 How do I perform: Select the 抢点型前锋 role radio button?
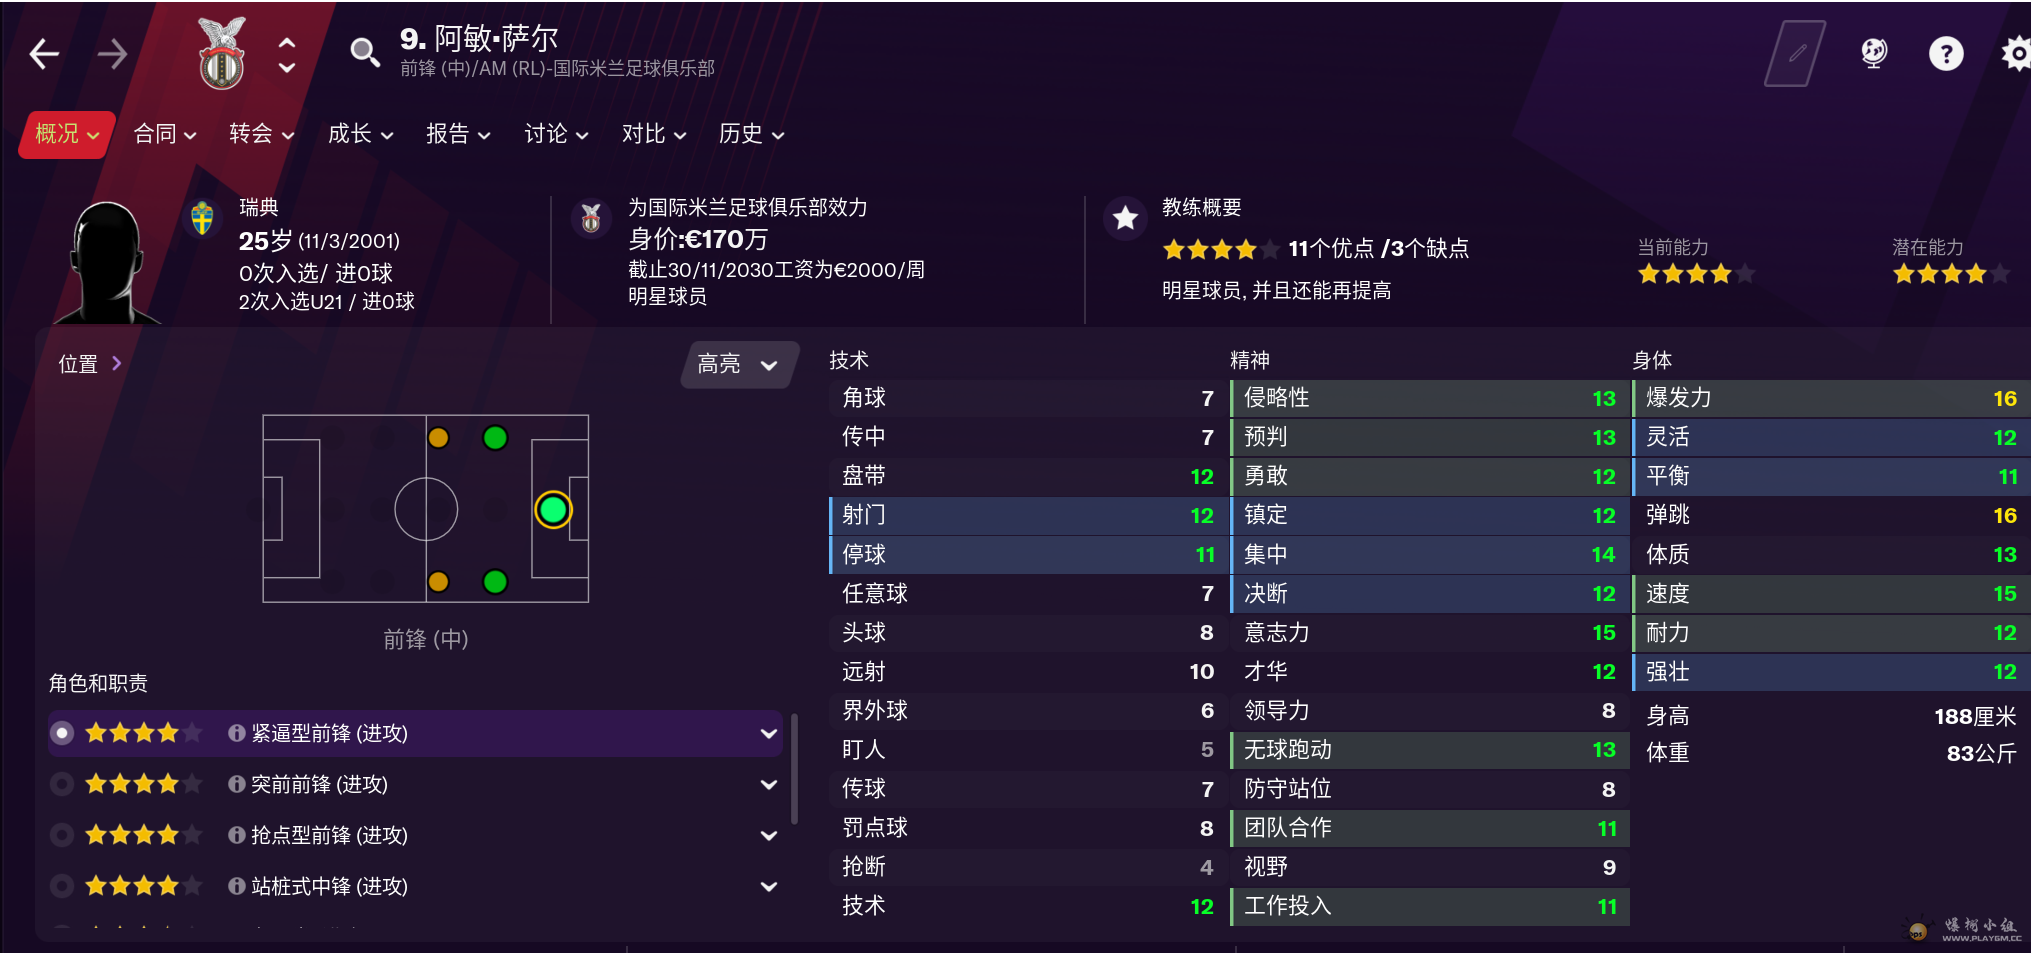point(62,834)
